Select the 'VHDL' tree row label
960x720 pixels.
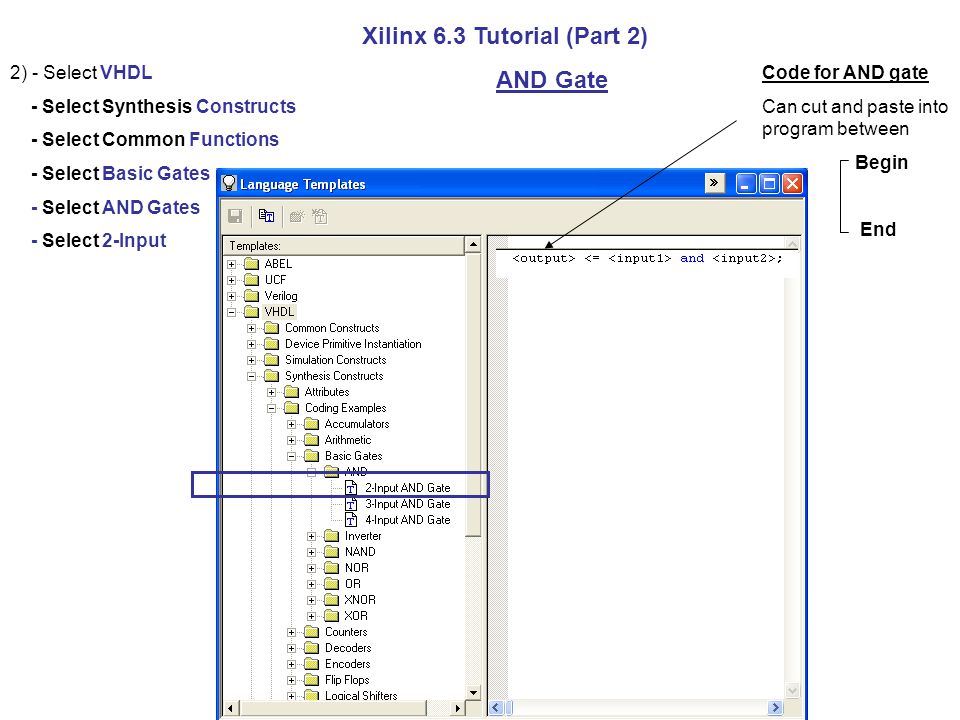point(279,312)
